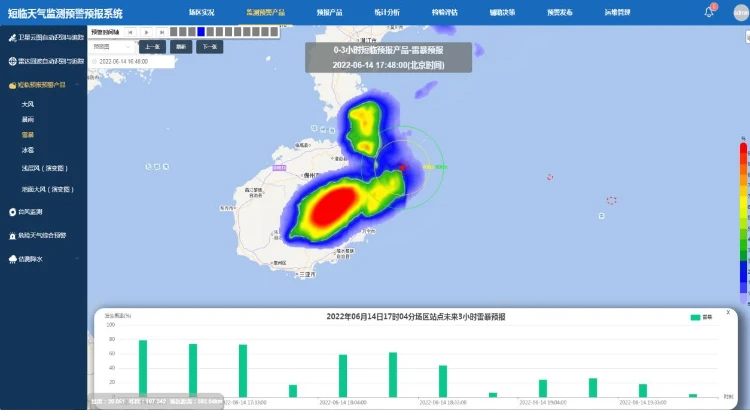Click the notification bell icon
The image size is (750, 420).
pyautogui.click(x=710, y=12)
